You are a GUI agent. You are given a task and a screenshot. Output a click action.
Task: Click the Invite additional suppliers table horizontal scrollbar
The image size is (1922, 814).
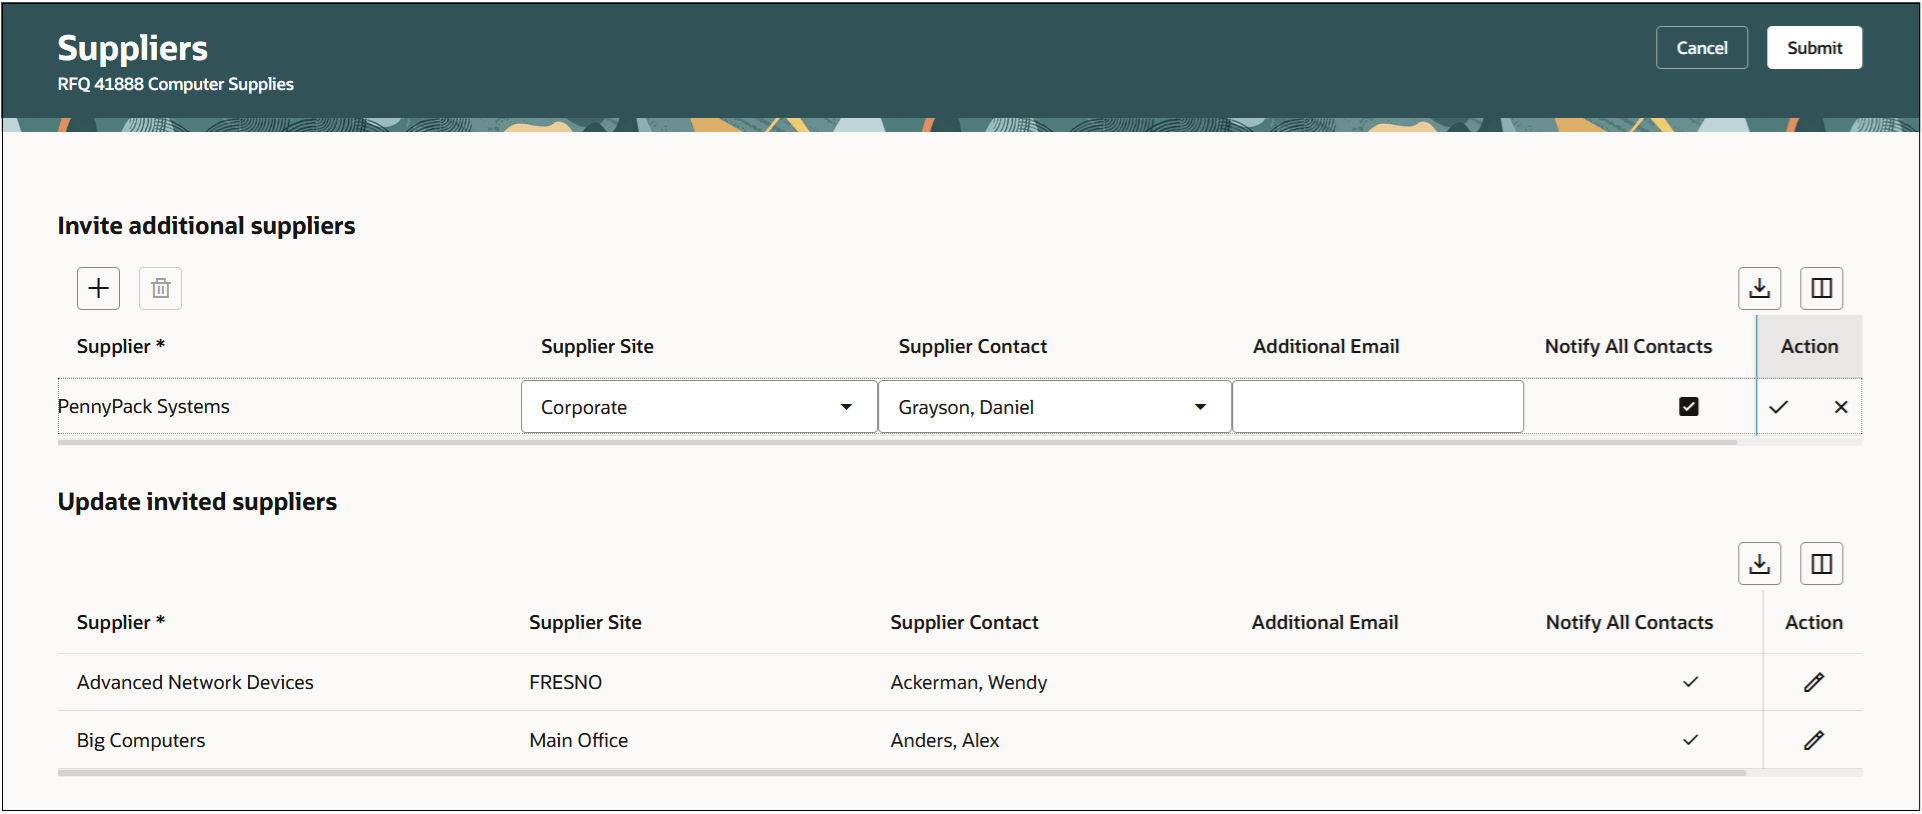pos(897,441)
